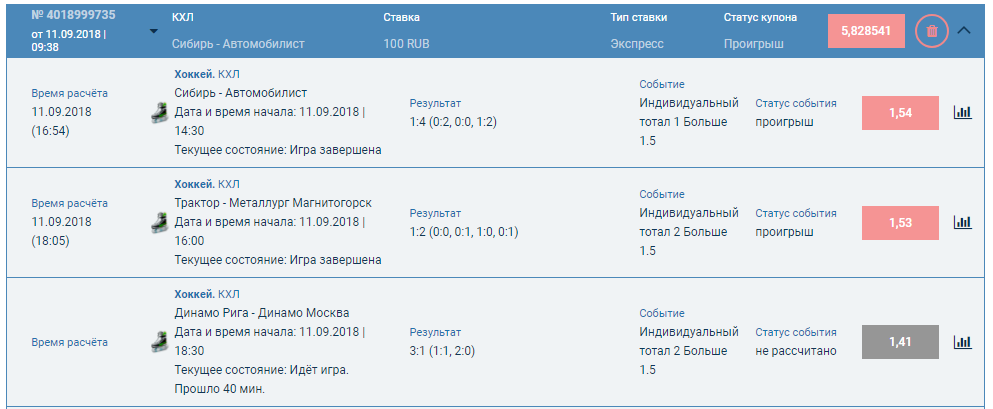Open the Сибирь - Автомобилист match title
Screen dimensions: 993x409
pos(241,93)
